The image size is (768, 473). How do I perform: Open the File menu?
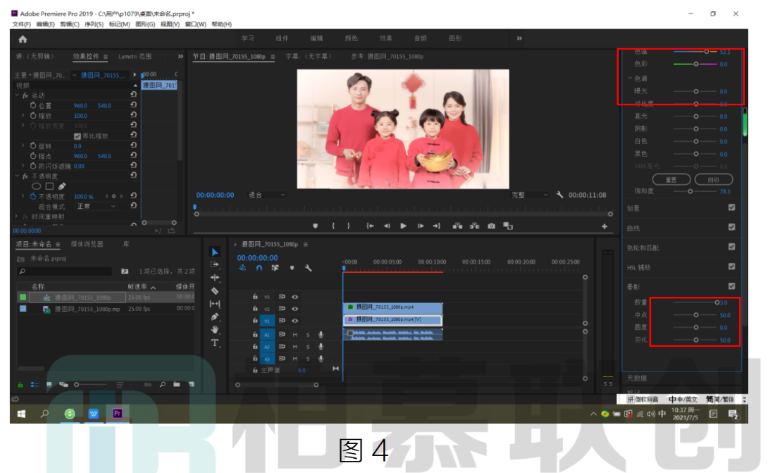(22, 24)
